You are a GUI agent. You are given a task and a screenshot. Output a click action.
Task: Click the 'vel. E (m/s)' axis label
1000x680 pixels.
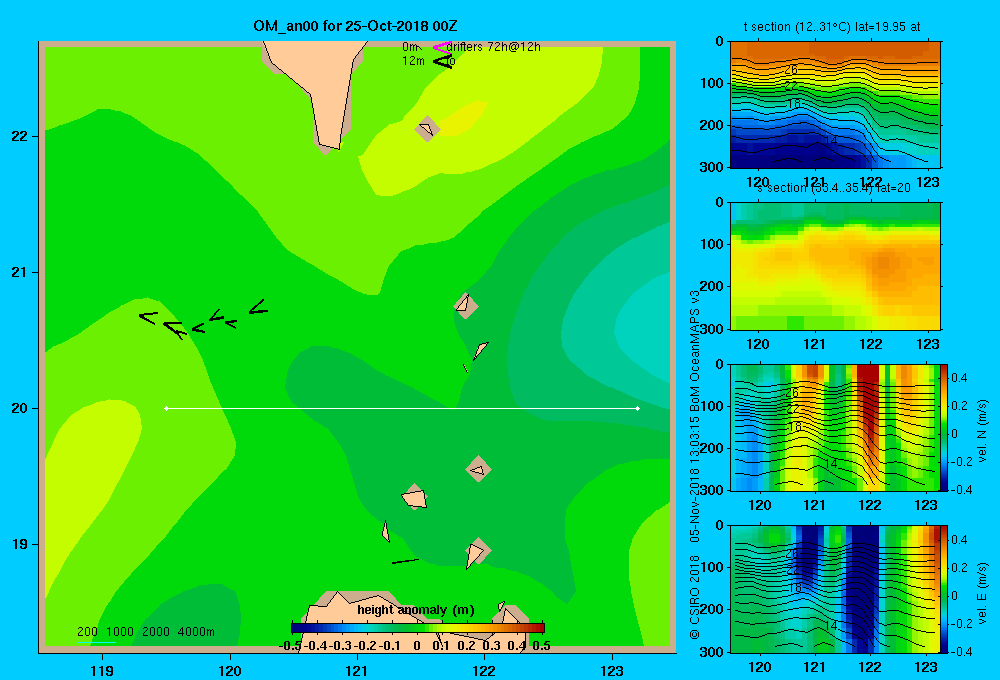pos(982,592)
